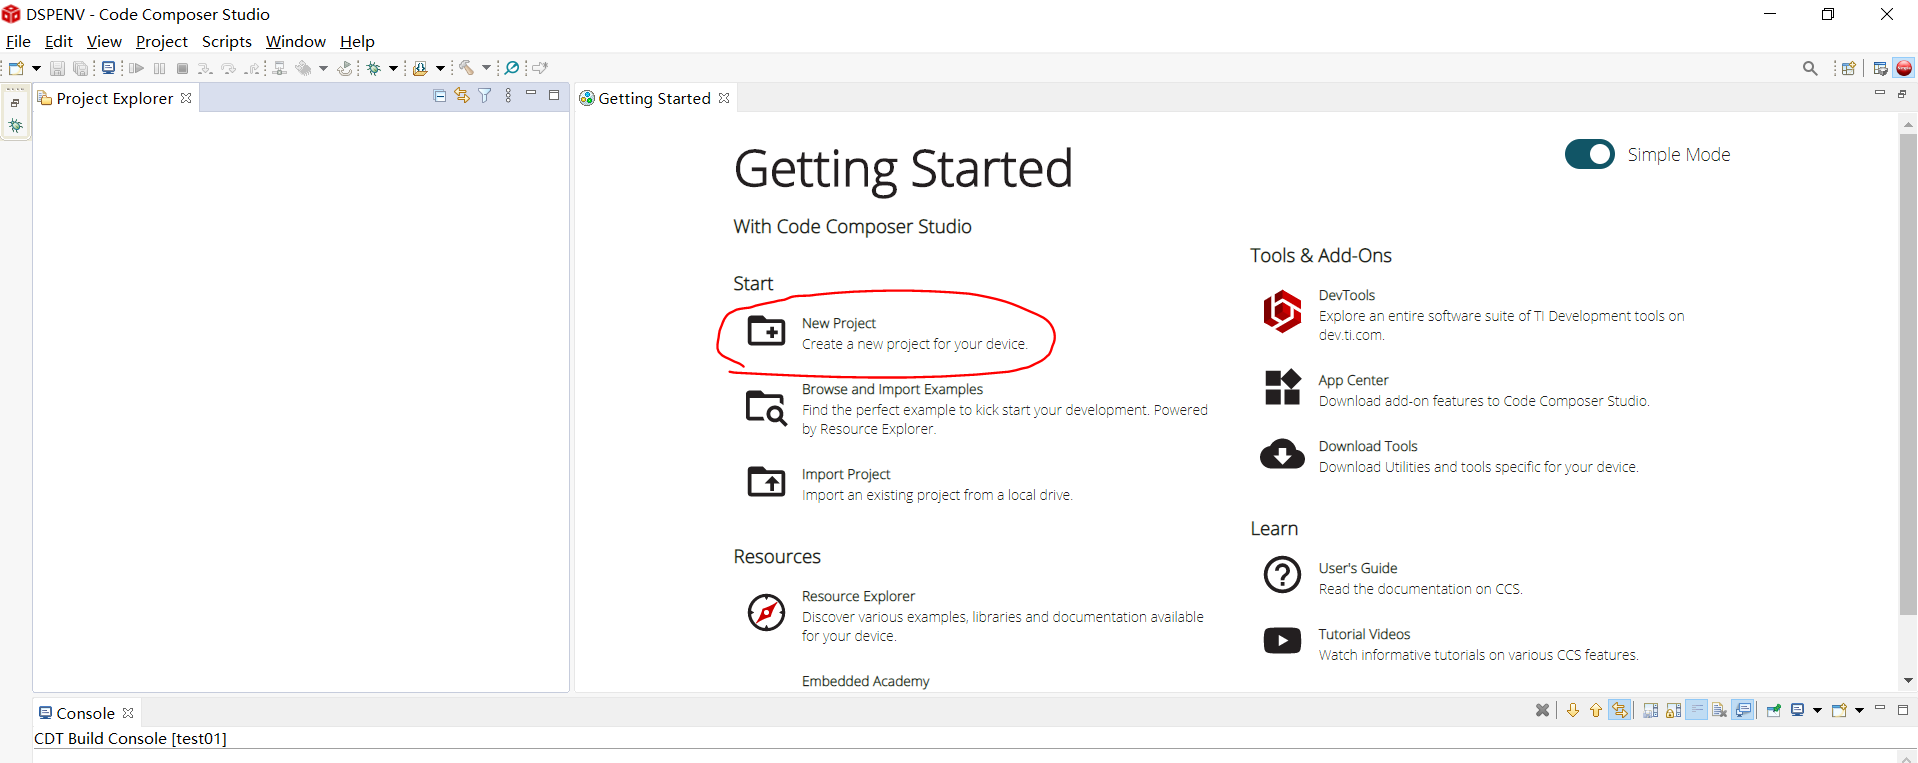The width and height of the screenshot is (1918, 763).
Task: Click the Tutorial Videos play icon
Action: pos(1282,640)
